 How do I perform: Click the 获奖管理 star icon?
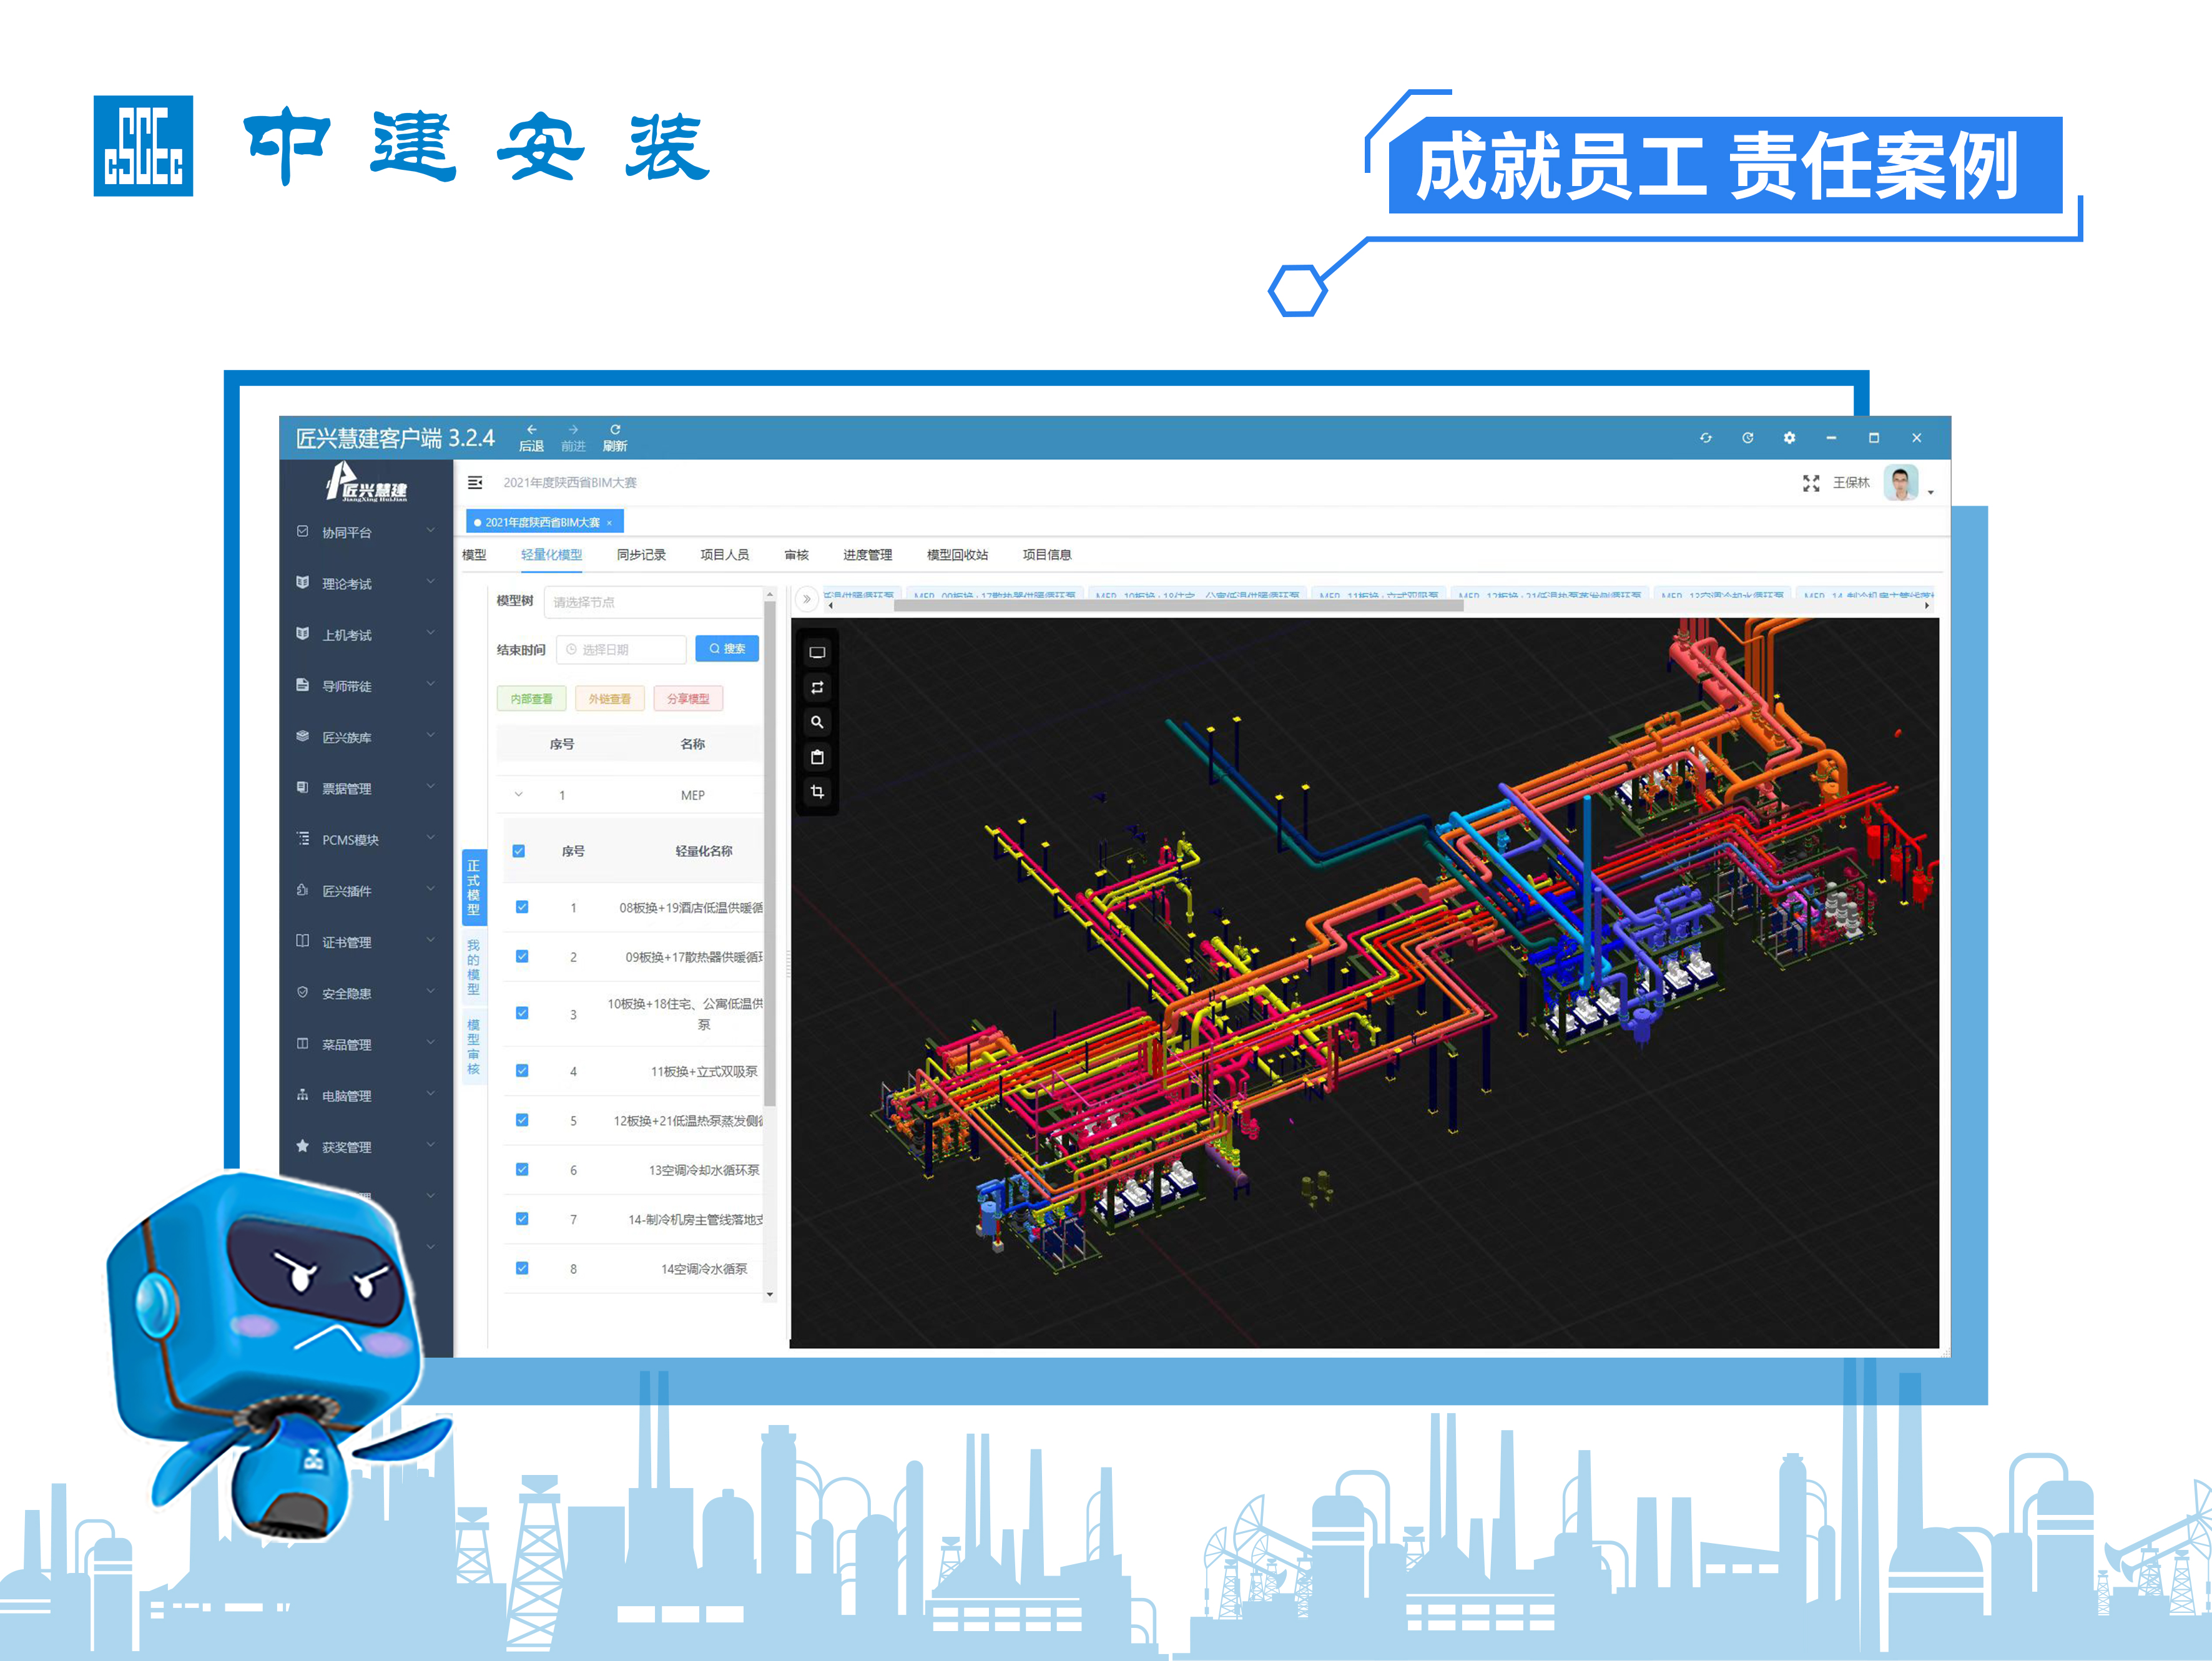pyautogui.click(x=302, y=1146)
